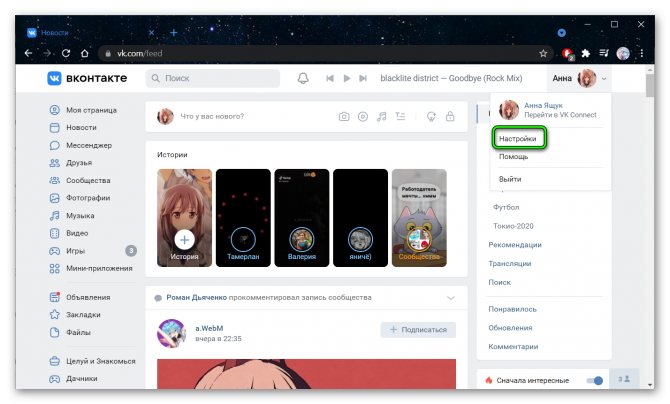Go to browser home page icon
This screenshot has width=670, height=404.
tap(85, 53)
